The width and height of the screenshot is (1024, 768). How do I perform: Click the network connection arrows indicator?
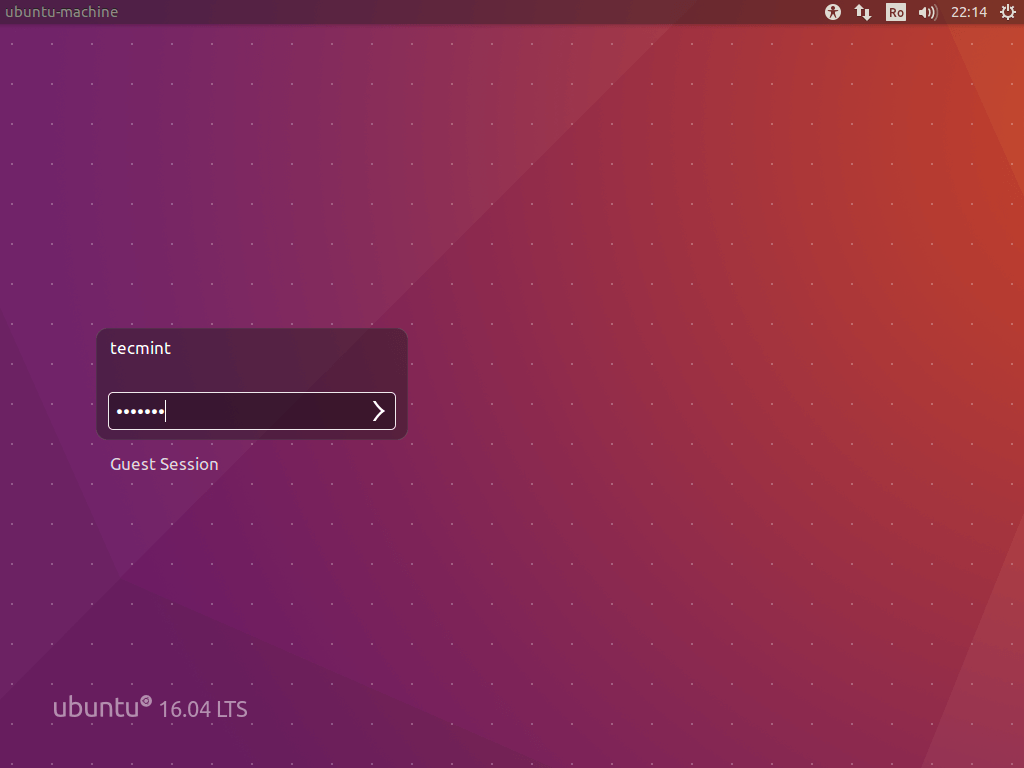point(862,12)
